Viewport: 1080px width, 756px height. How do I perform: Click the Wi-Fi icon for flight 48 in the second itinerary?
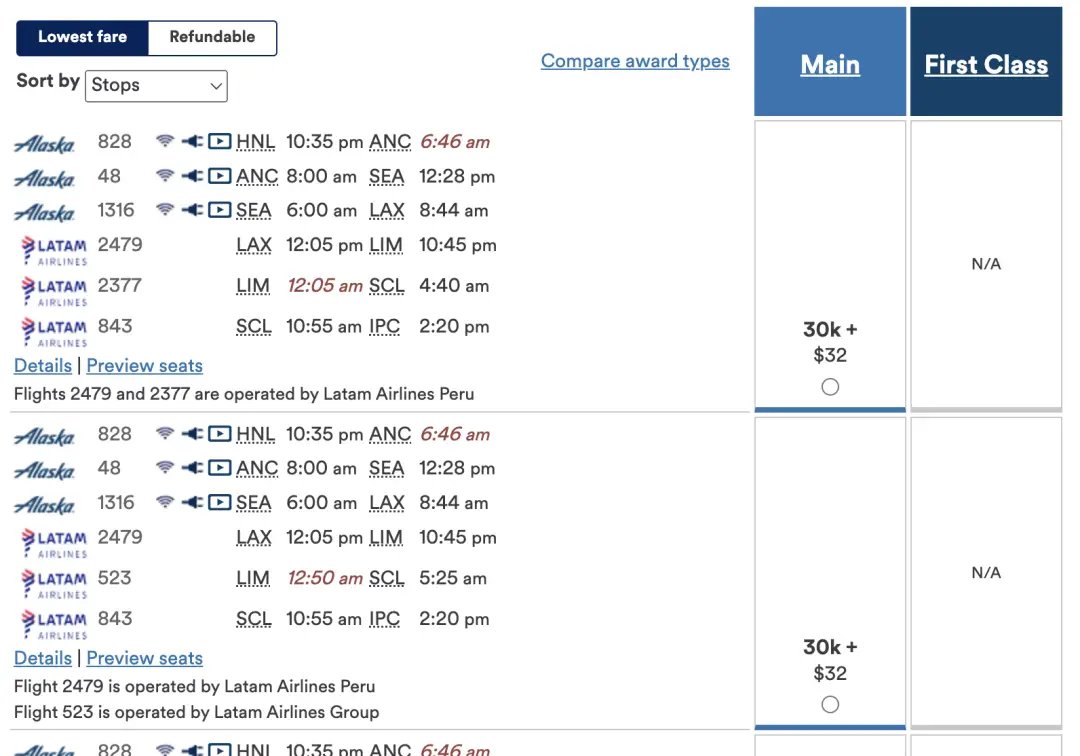pyautogui.click(x=165, y=468)
